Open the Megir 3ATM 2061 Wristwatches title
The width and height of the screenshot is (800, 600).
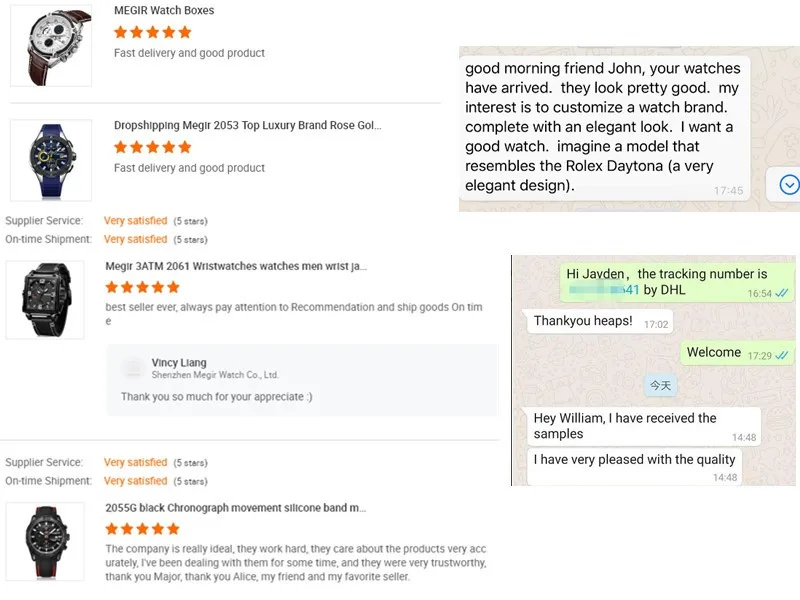pos(236,266)
